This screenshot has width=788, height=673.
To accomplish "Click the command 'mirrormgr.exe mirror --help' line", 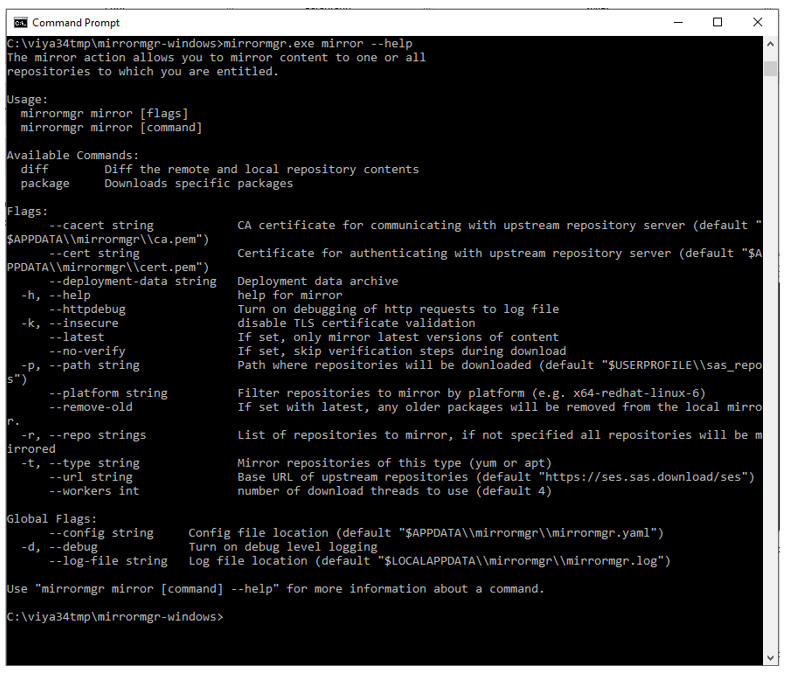I will click(210, 44).
